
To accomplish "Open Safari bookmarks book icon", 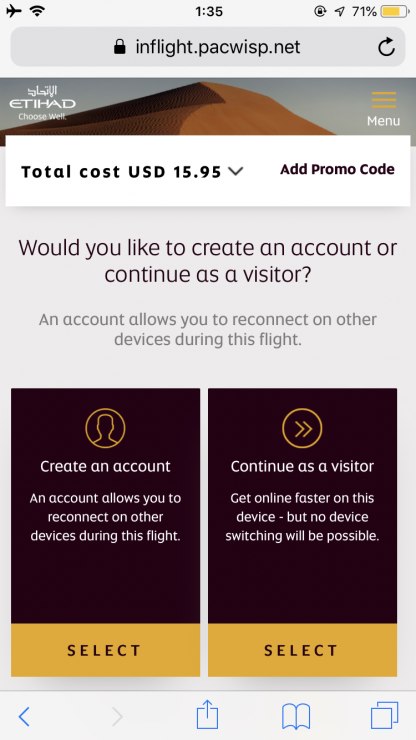I will point(296,716).
